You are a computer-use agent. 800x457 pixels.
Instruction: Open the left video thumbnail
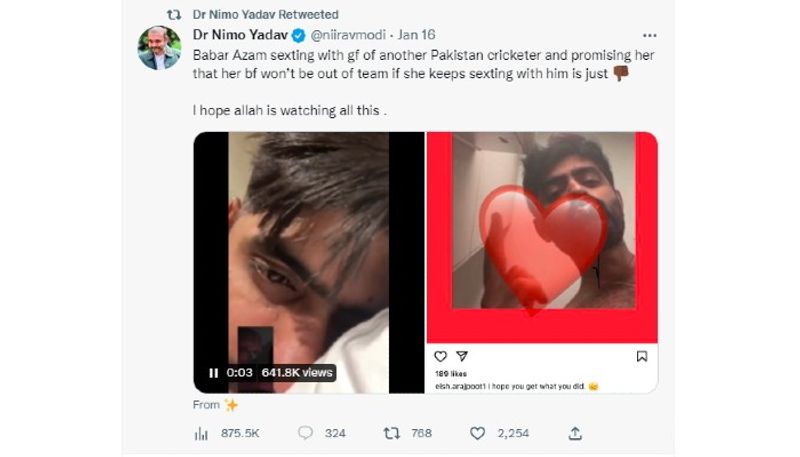click(x=309, y=262)
